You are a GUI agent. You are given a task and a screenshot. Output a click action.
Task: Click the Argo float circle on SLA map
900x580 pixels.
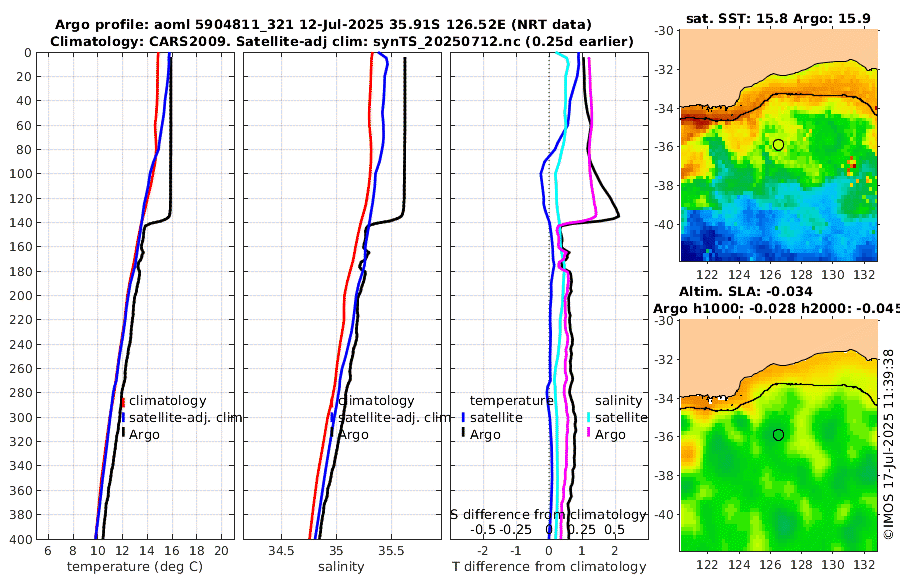(x=778, y=435)
